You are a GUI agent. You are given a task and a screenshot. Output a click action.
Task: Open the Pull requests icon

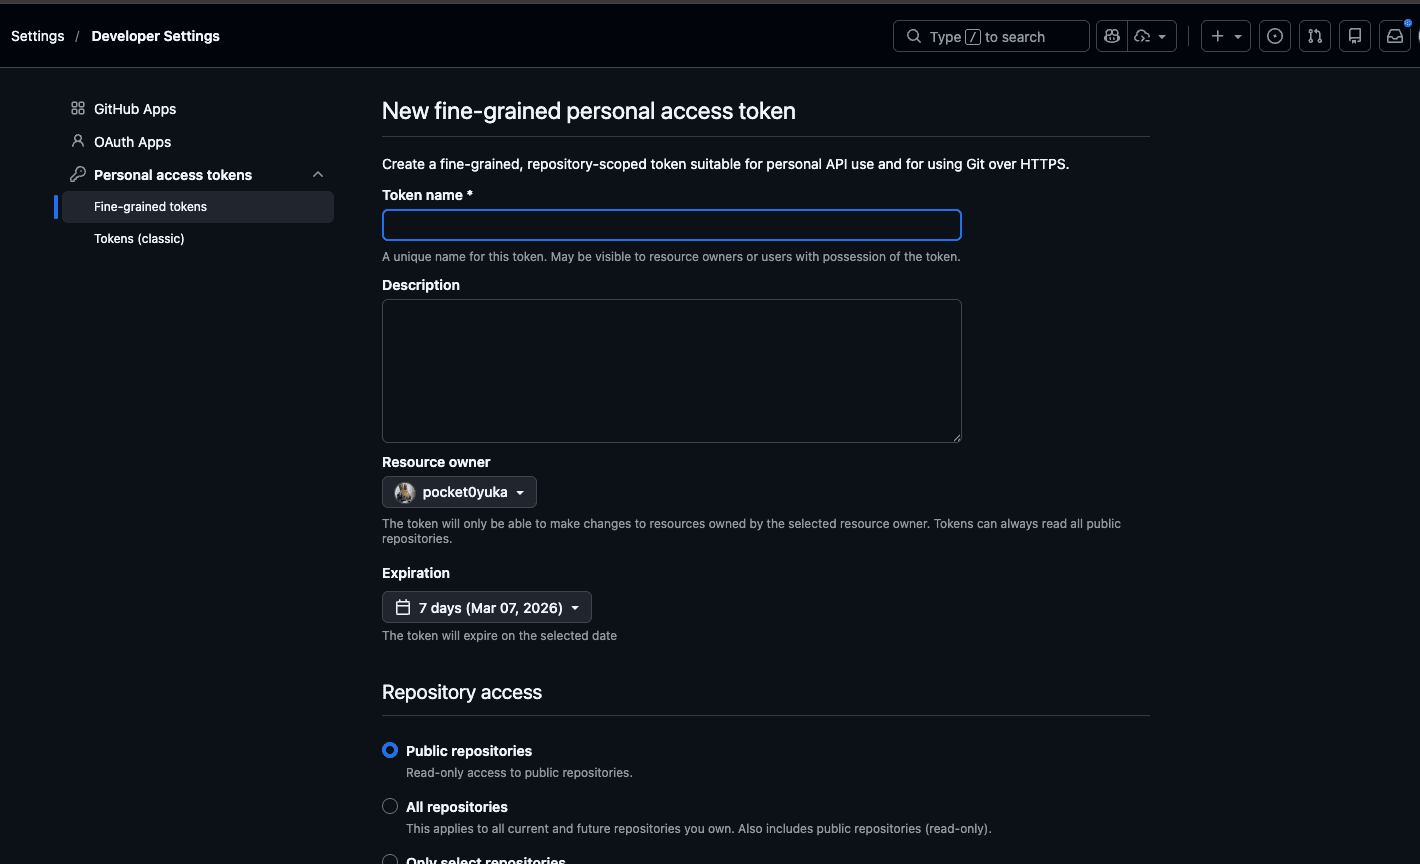click(1315, 36)
